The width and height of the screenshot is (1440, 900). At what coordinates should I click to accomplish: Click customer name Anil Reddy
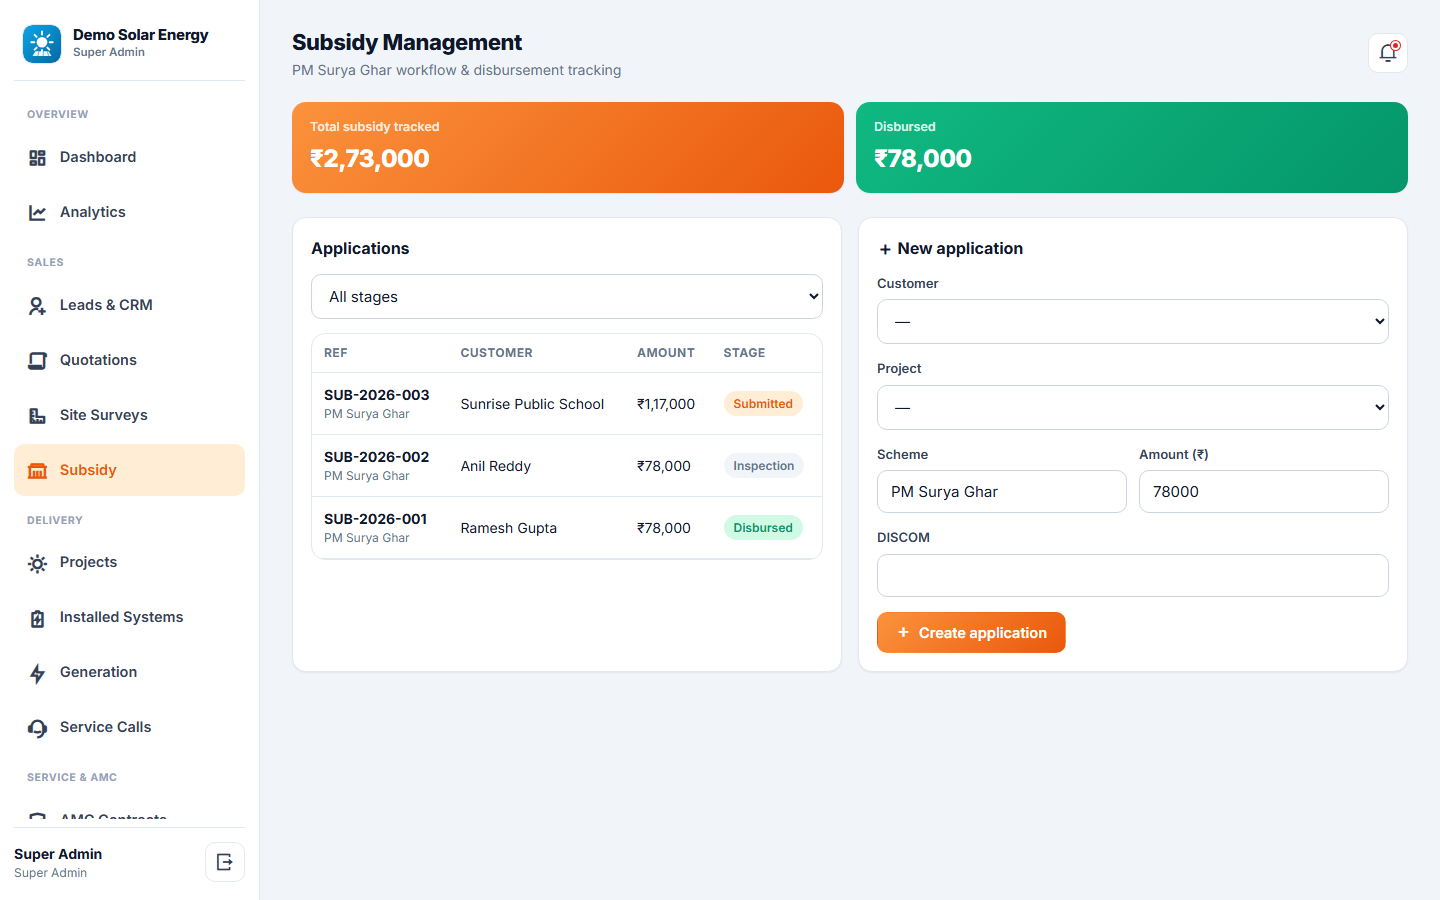[496, 466]
